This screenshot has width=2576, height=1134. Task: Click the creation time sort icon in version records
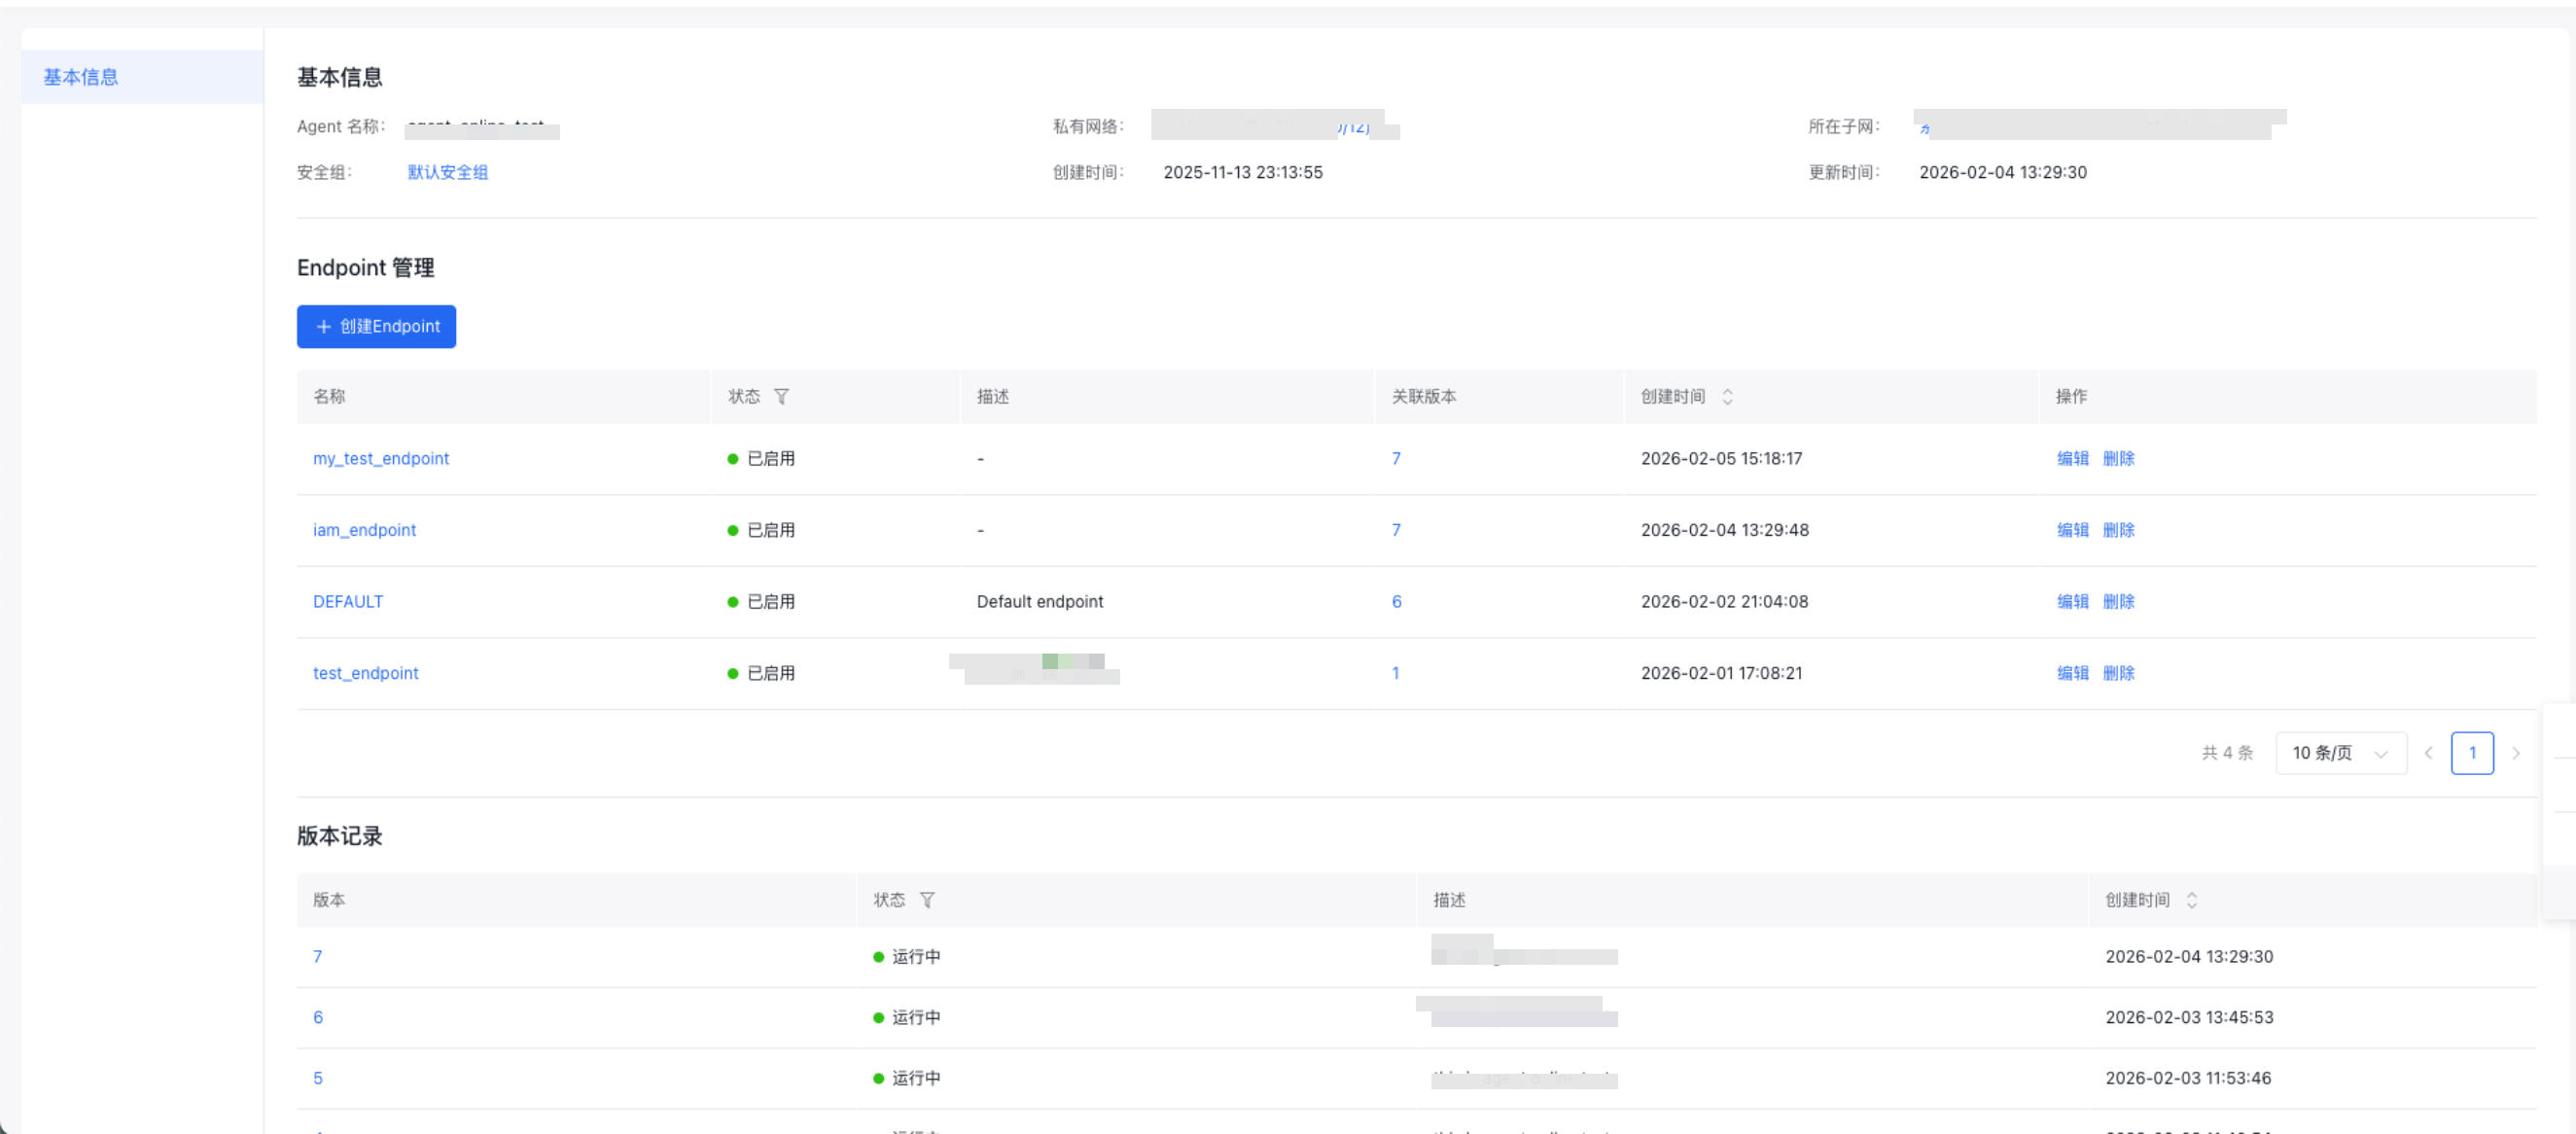[x=2191, y=900]
